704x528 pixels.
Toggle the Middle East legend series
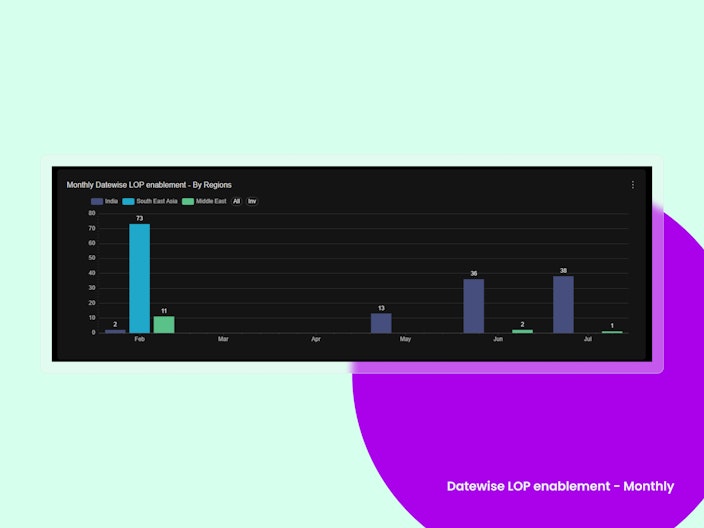click(x=204, y=201)
